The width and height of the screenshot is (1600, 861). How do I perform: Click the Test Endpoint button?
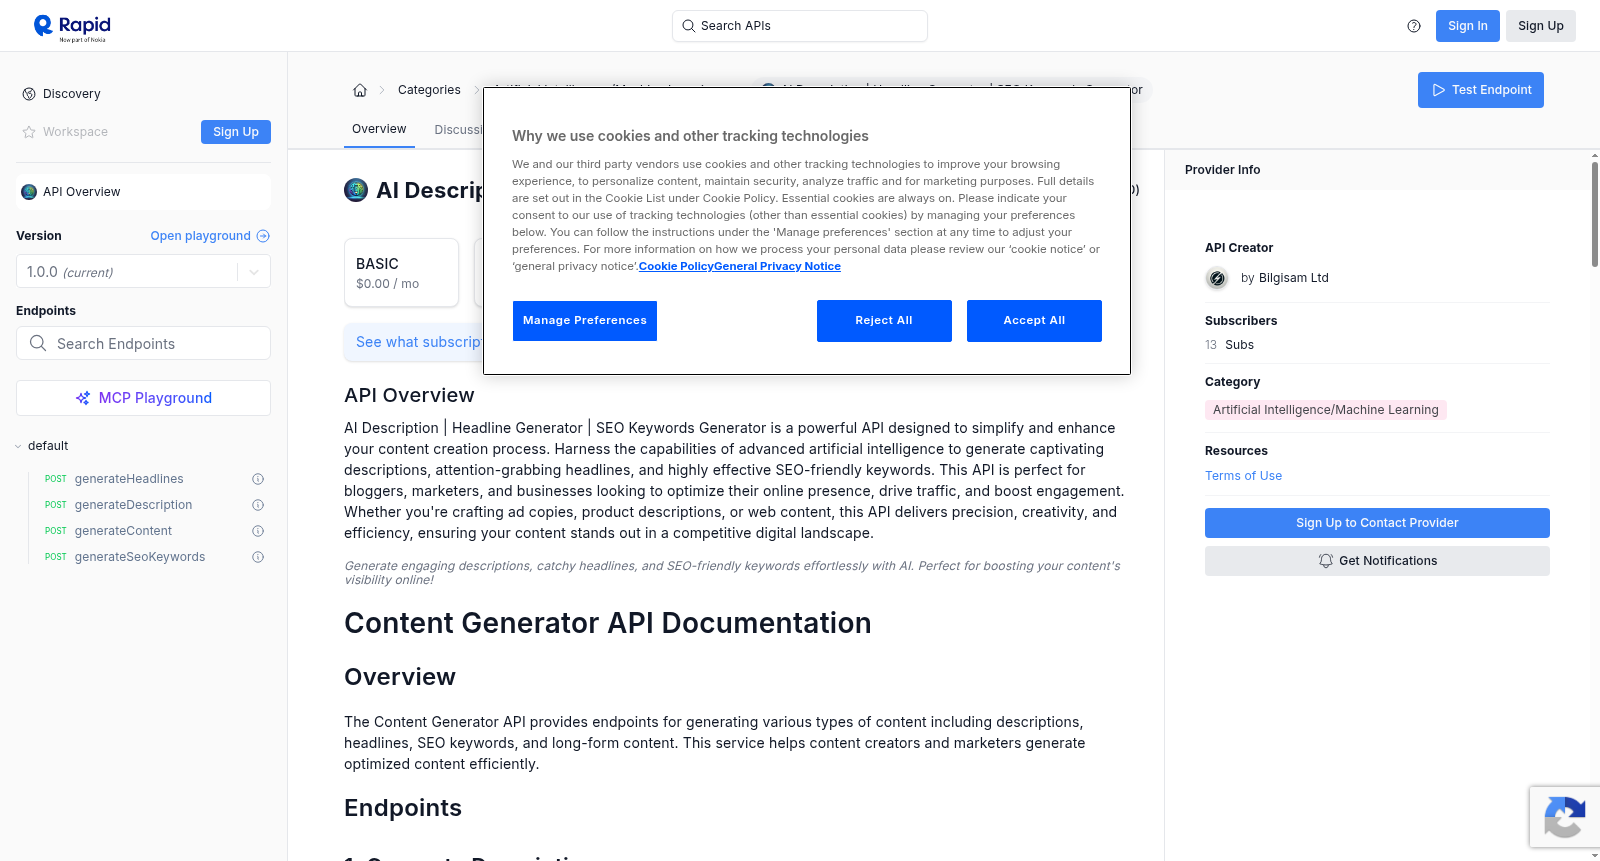coord(1481,90)
